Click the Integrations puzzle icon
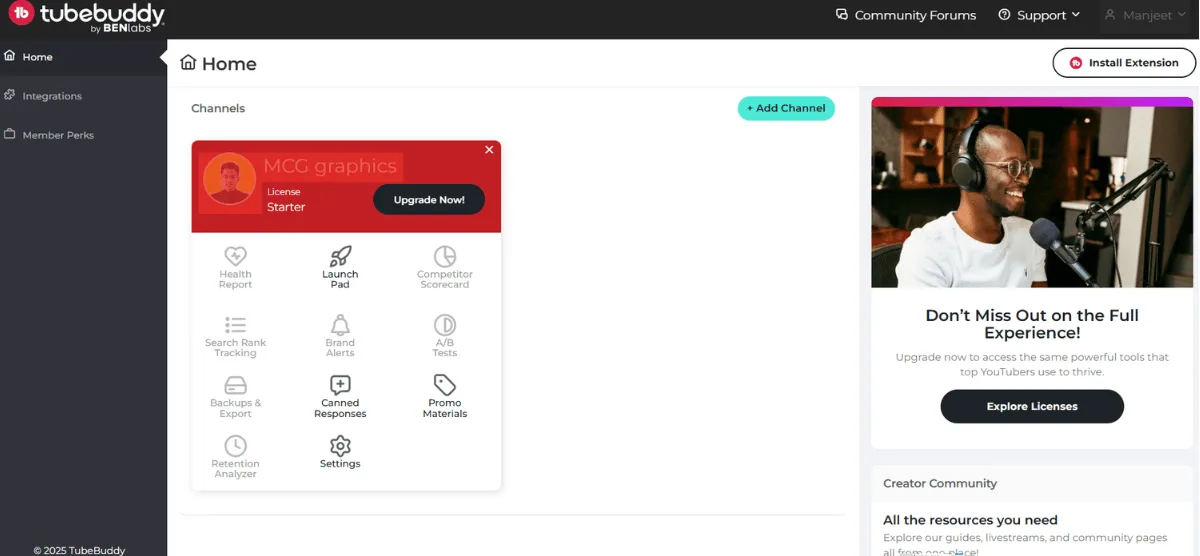The width and height of the screenshot is (1200, 556). [10, 95]
